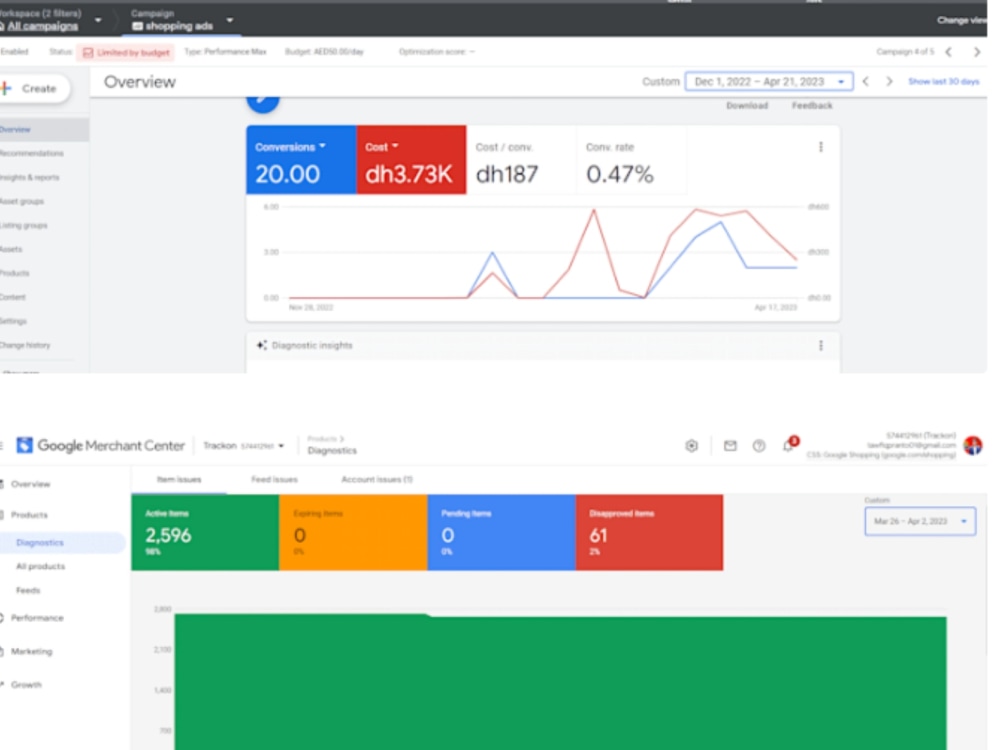
Task: Select the orange Expiring items card
Action: point(353,533)
